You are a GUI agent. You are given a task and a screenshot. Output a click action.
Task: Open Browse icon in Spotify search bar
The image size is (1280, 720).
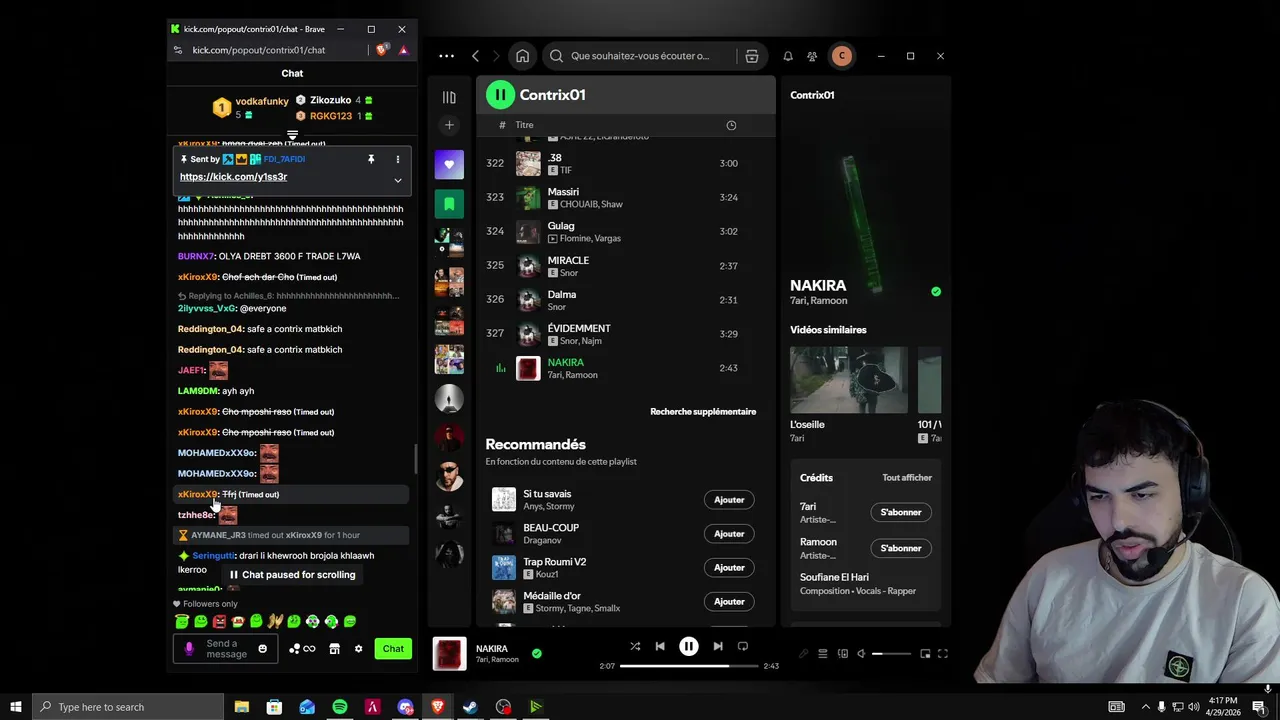751,56
